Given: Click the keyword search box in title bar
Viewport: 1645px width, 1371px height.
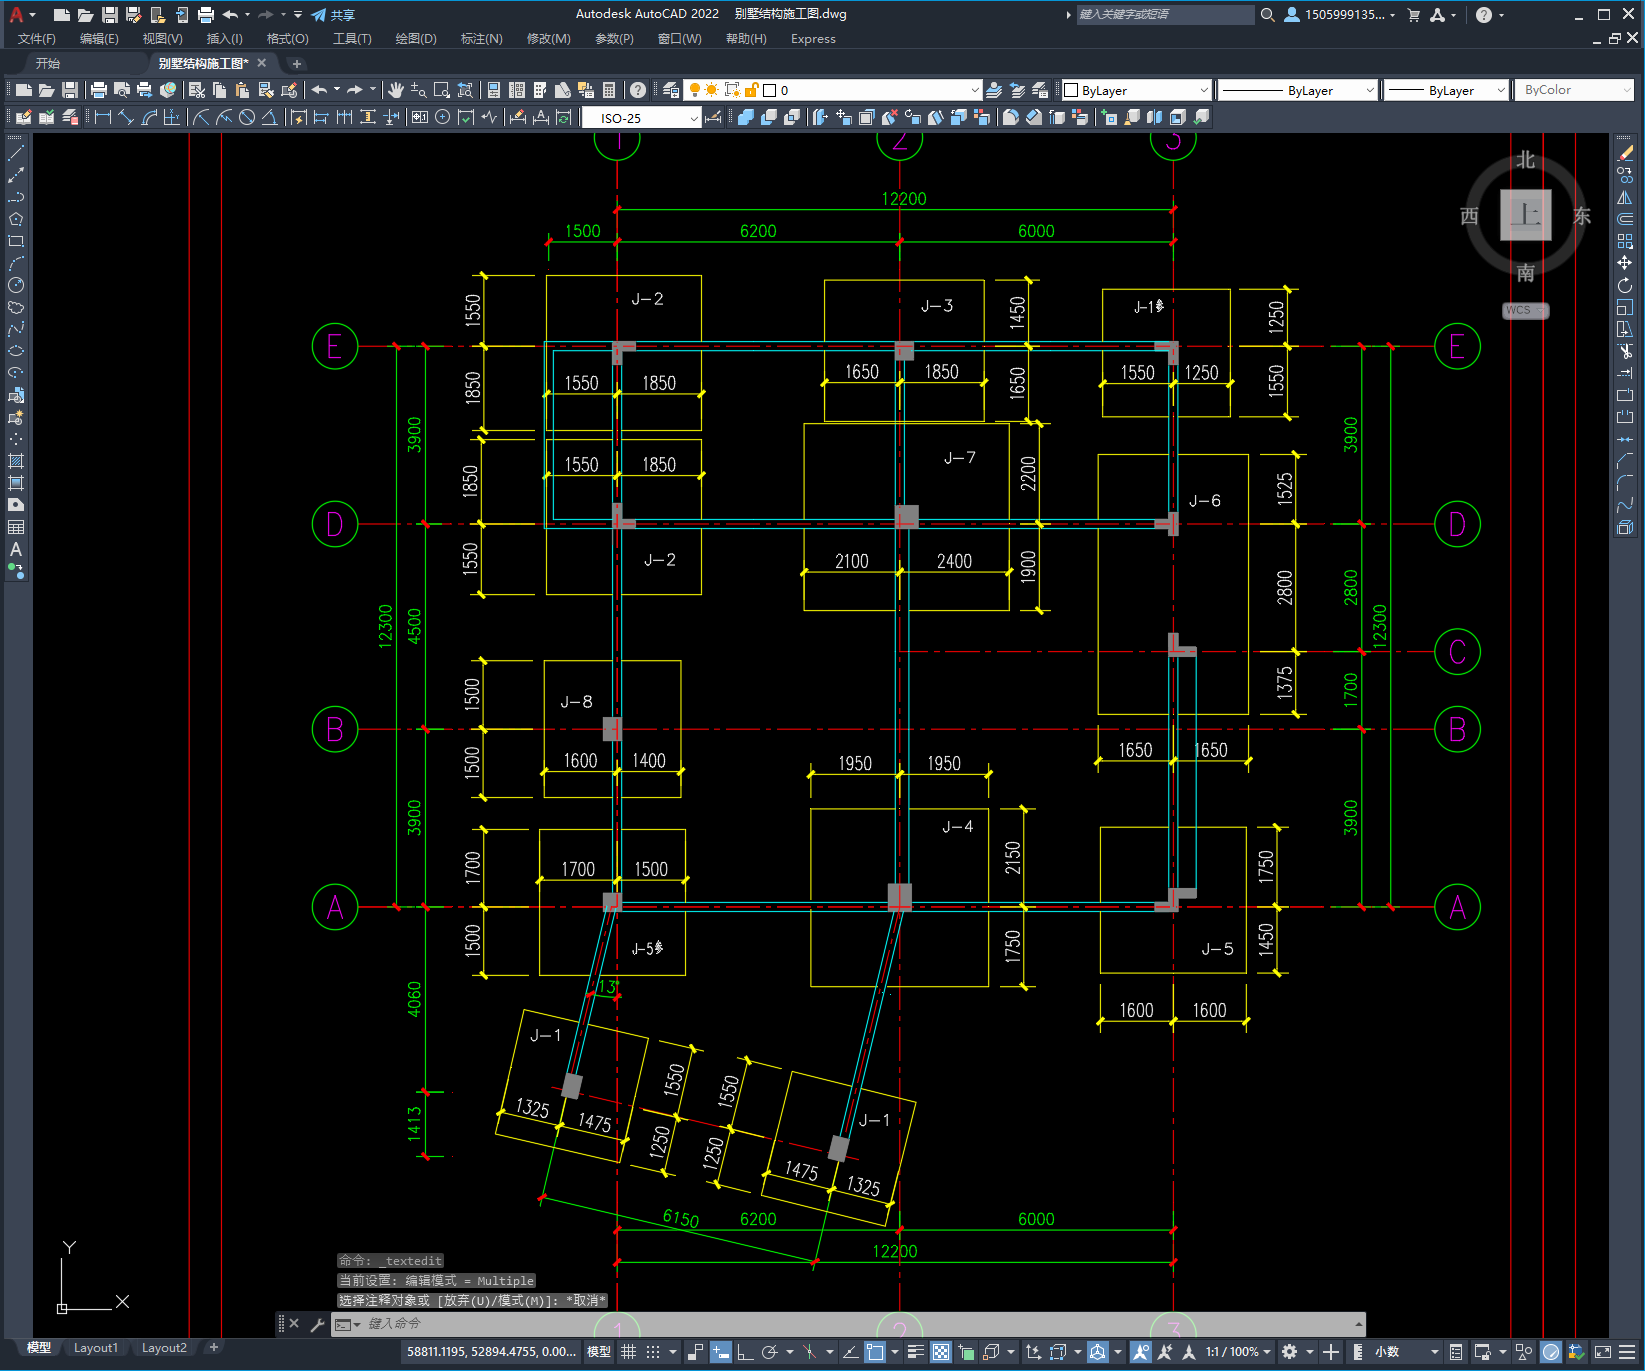Looking at the screenshot, I should click(1165, 15).
